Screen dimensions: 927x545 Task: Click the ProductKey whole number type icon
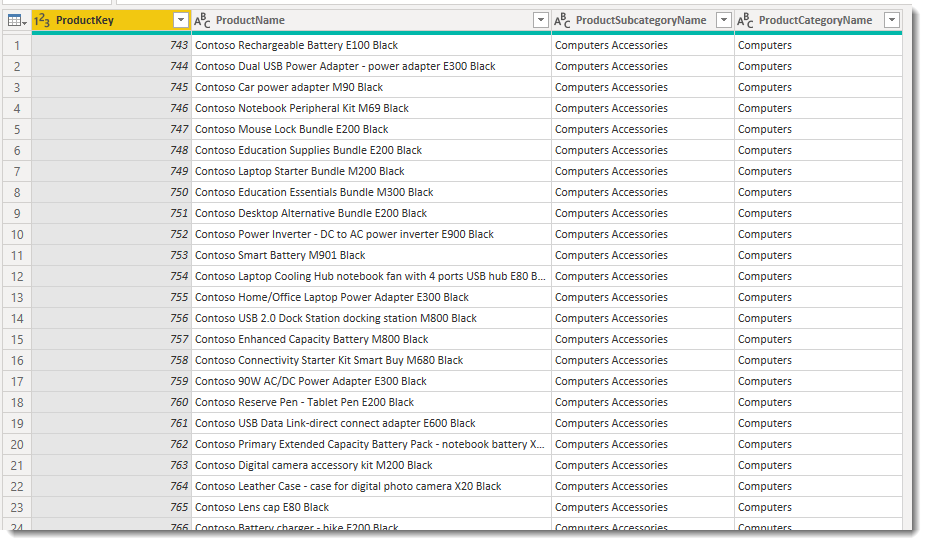tap(41, 21)
